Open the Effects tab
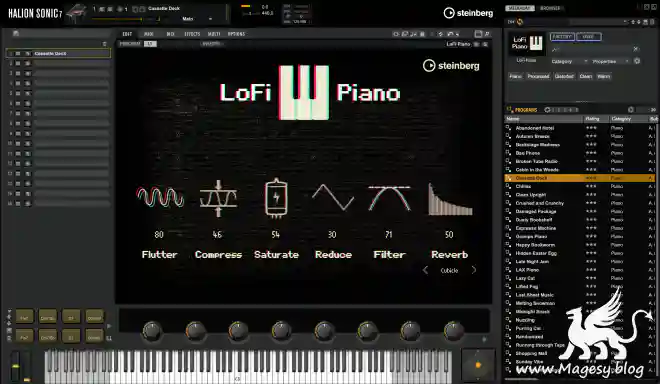660x384 pixels. (x=192, y=34)
